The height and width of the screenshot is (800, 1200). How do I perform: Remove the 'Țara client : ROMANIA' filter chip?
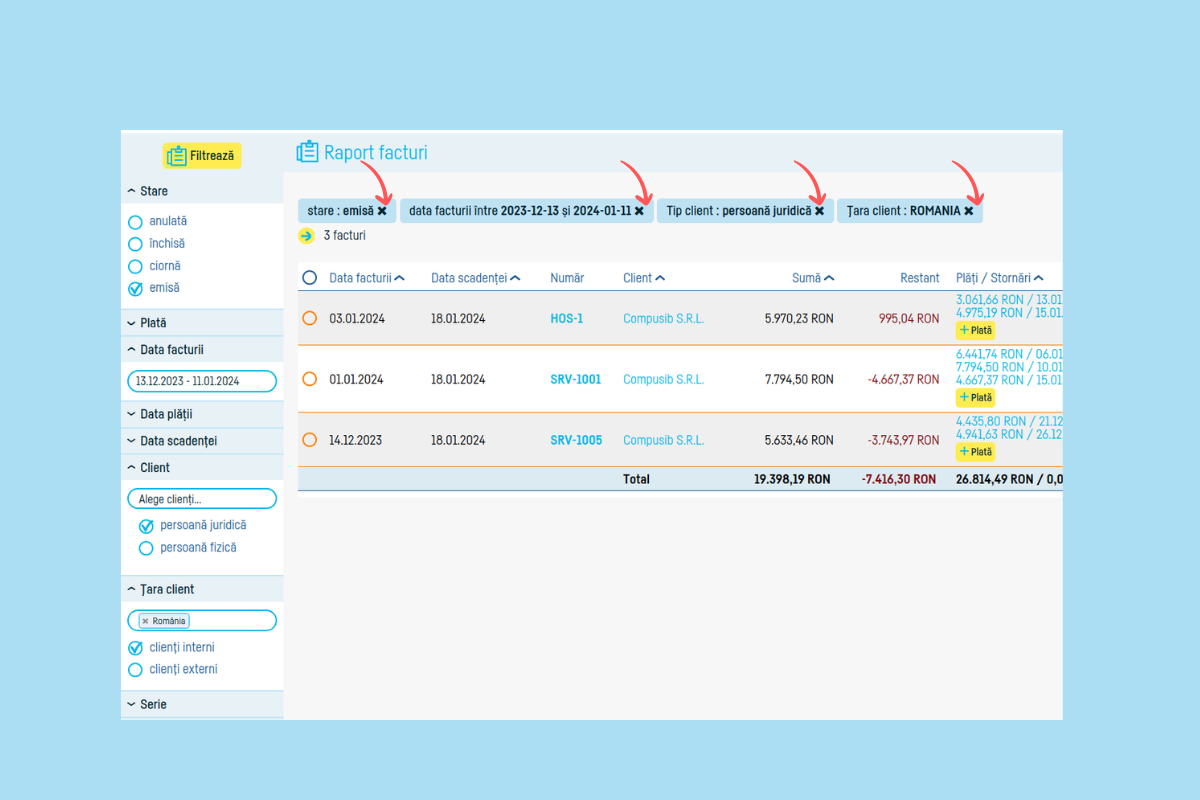(968, 211)
